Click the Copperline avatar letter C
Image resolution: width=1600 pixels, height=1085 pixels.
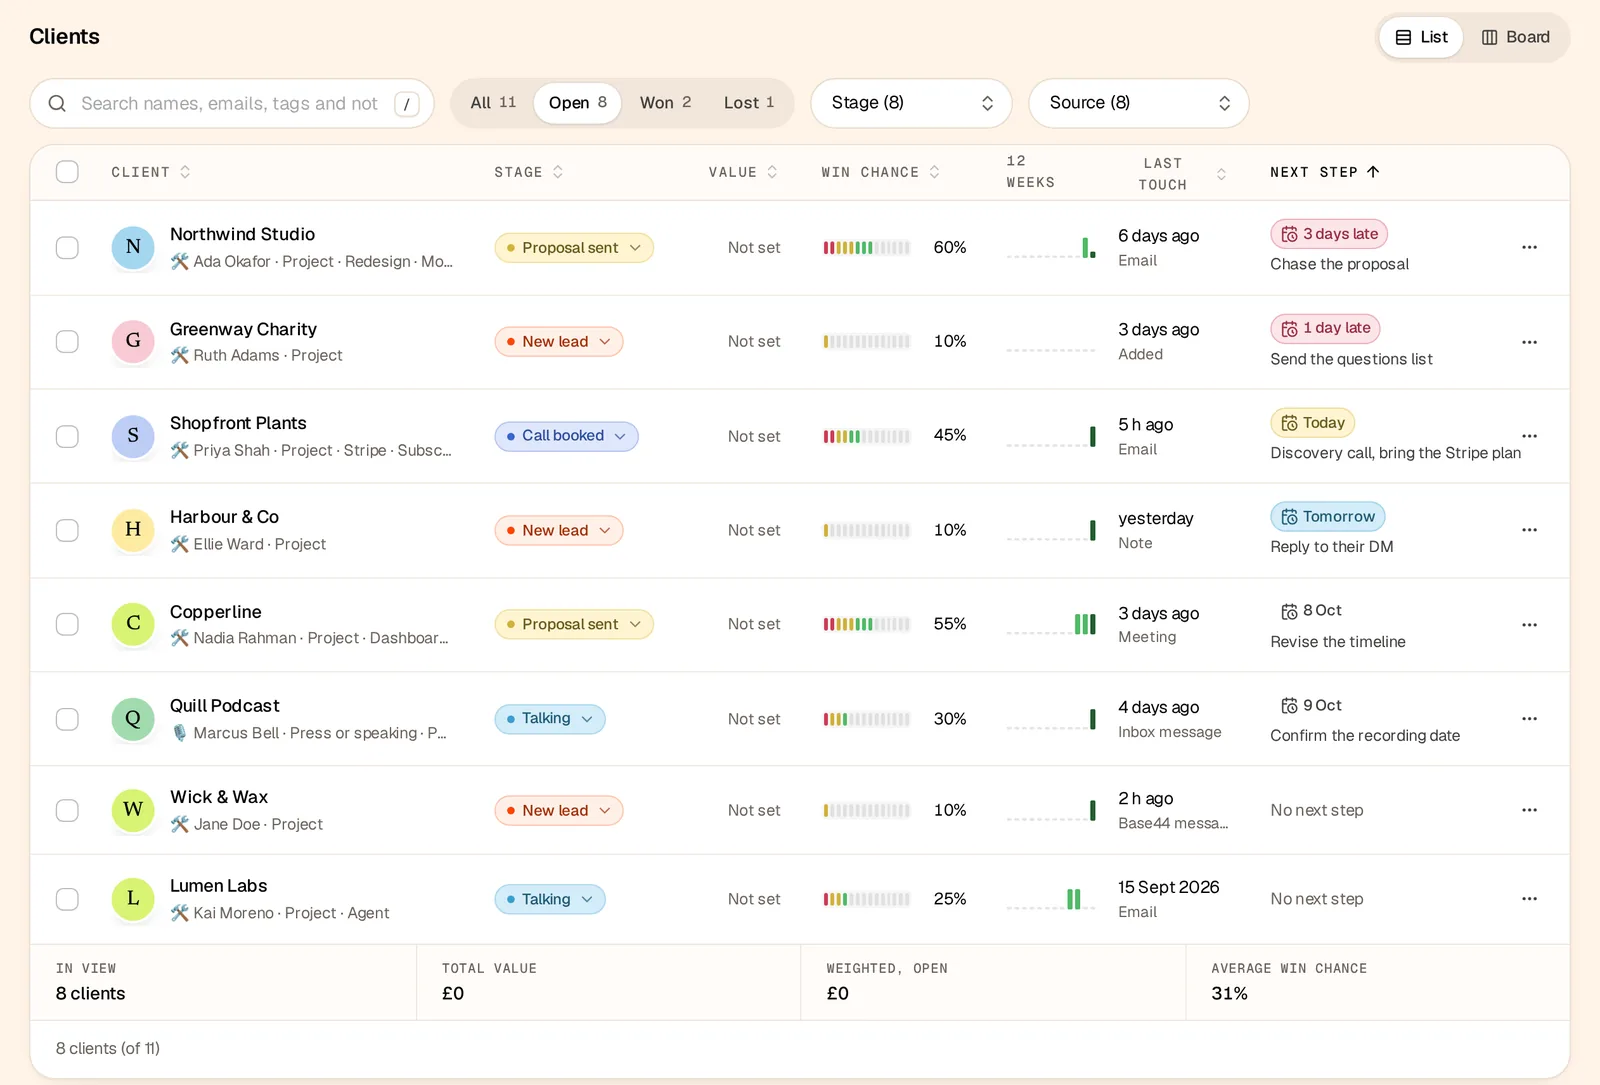point(133,624)
